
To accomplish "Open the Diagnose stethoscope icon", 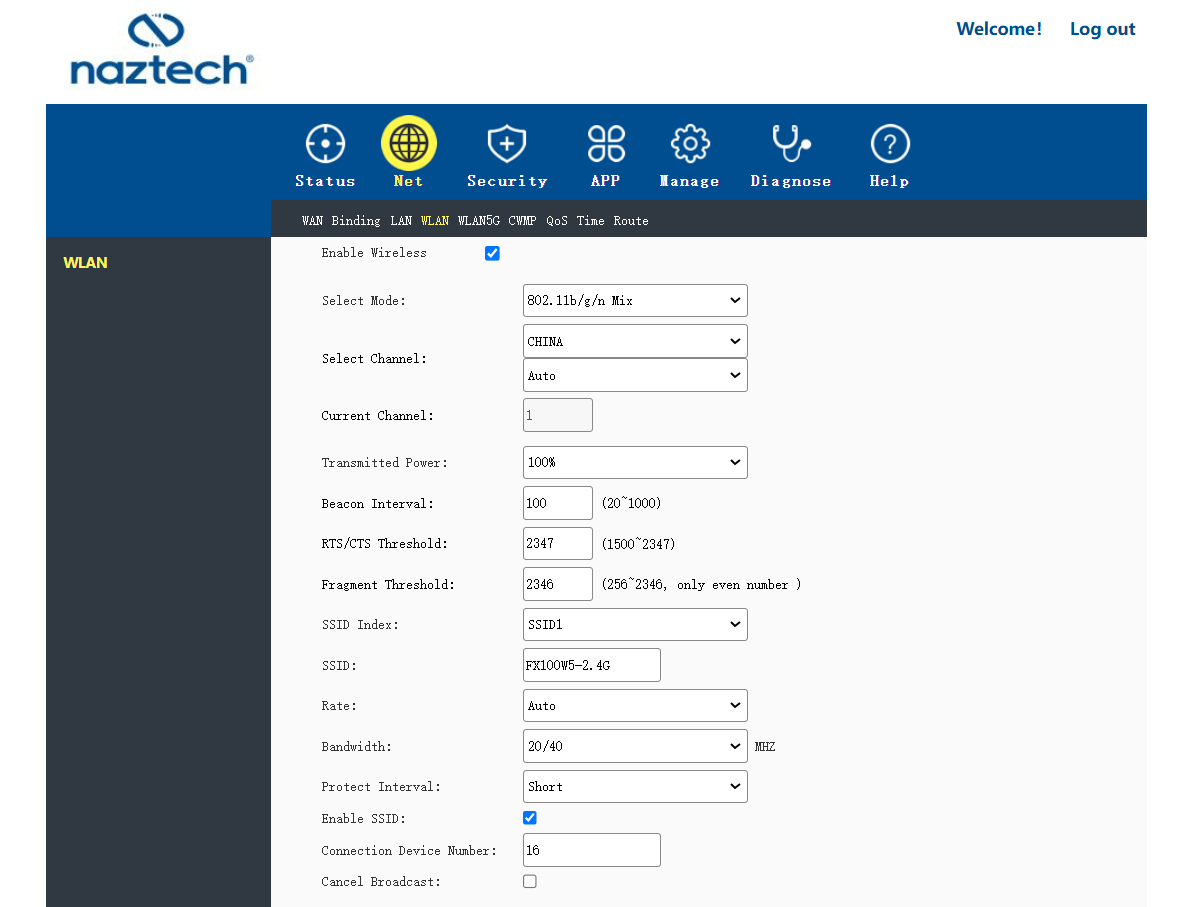I will click(791, 143).
